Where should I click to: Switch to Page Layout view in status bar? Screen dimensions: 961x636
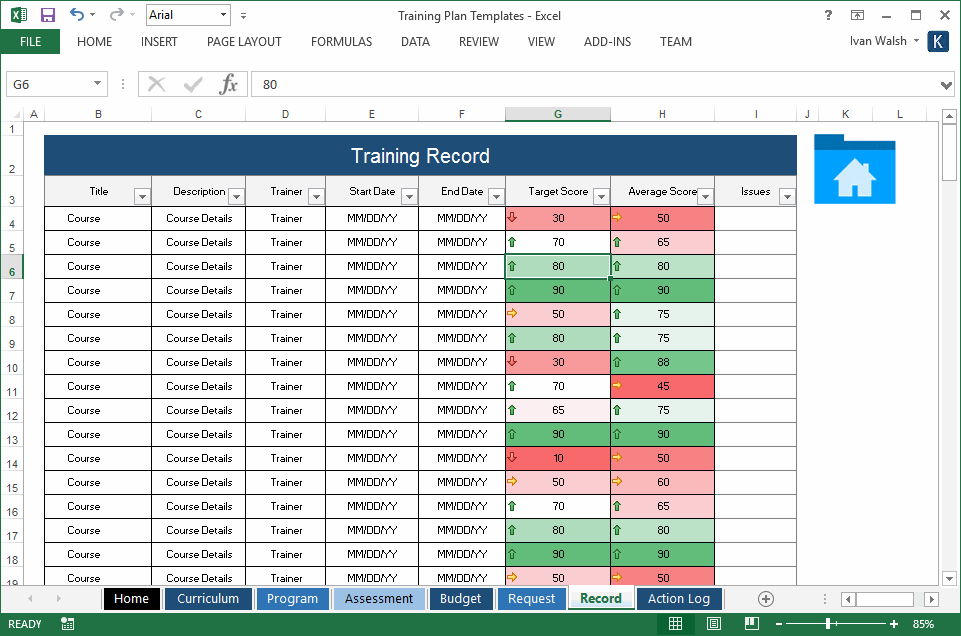click(x=712, y=623)
